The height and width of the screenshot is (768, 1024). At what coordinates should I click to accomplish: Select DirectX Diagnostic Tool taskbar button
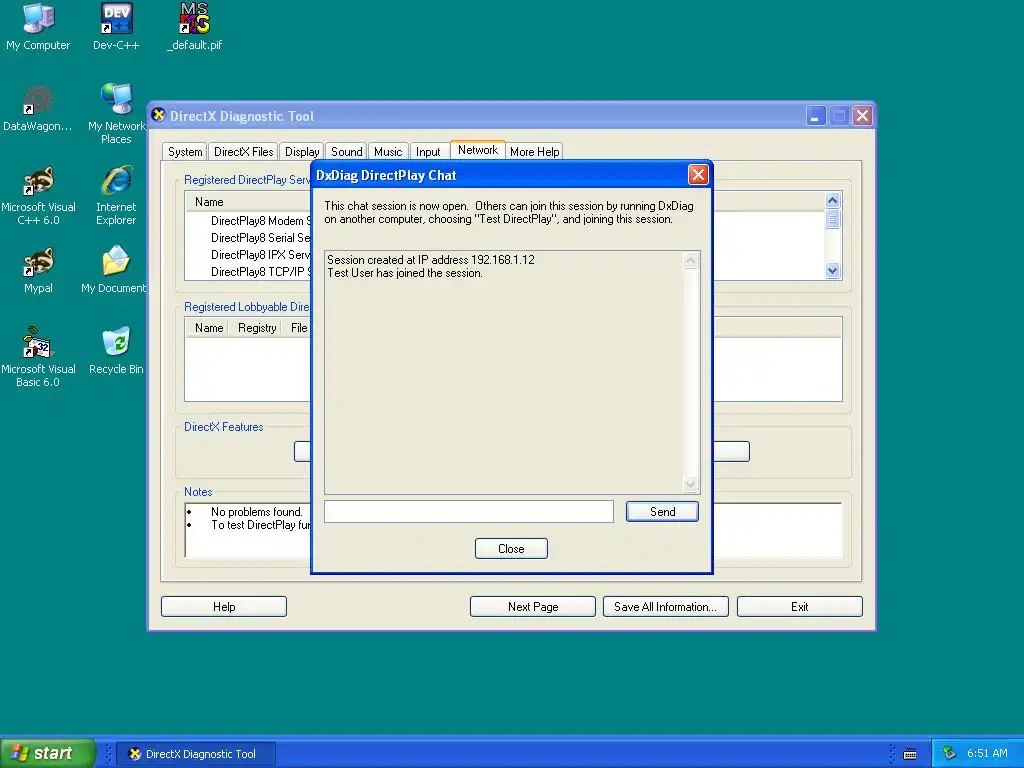coord(196,754)
